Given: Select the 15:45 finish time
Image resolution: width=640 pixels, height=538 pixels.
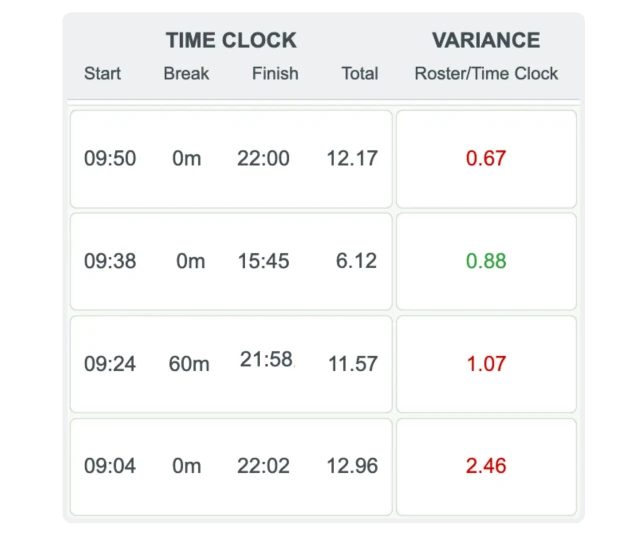Looking at the screenshot, I should point(263,261).
